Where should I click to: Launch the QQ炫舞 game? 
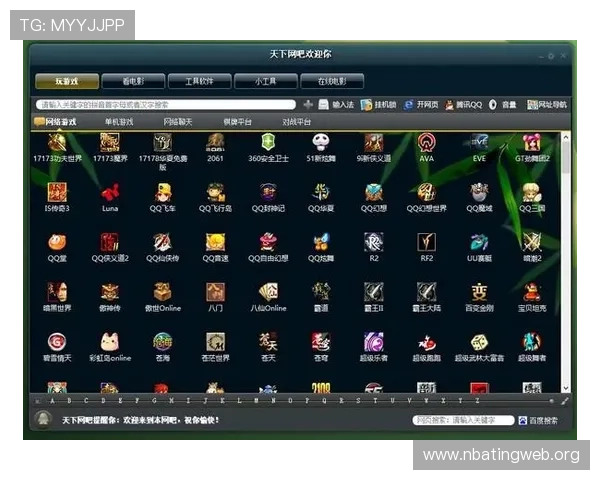coord(321,247)
